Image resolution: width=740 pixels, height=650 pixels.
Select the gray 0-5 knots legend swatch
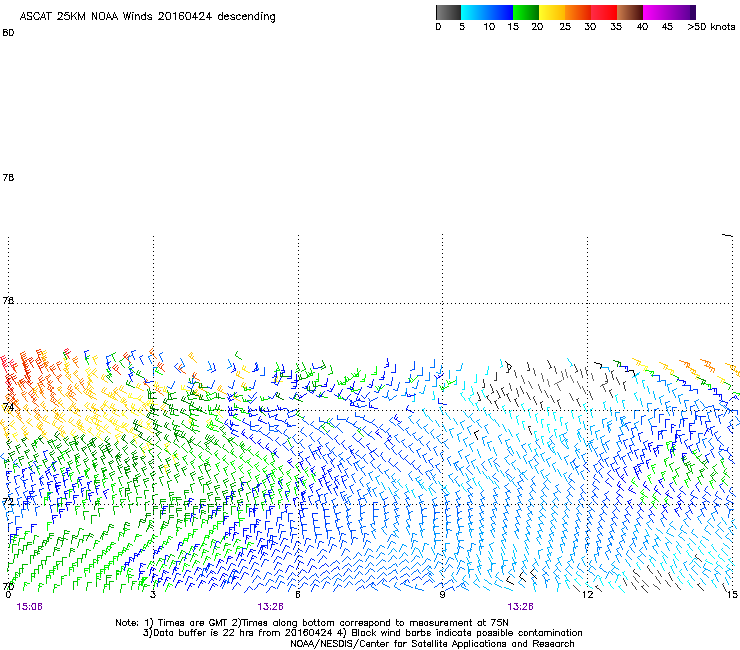448,12
